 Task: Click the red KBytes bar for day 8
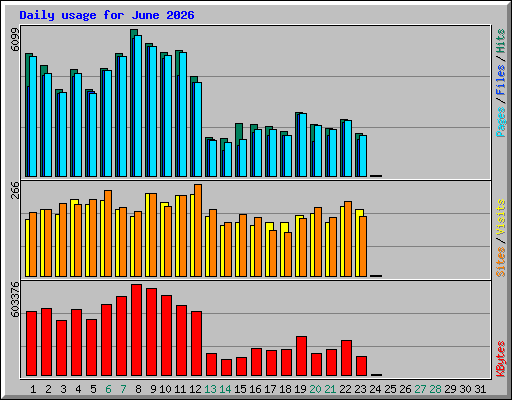tap(136, 330)
